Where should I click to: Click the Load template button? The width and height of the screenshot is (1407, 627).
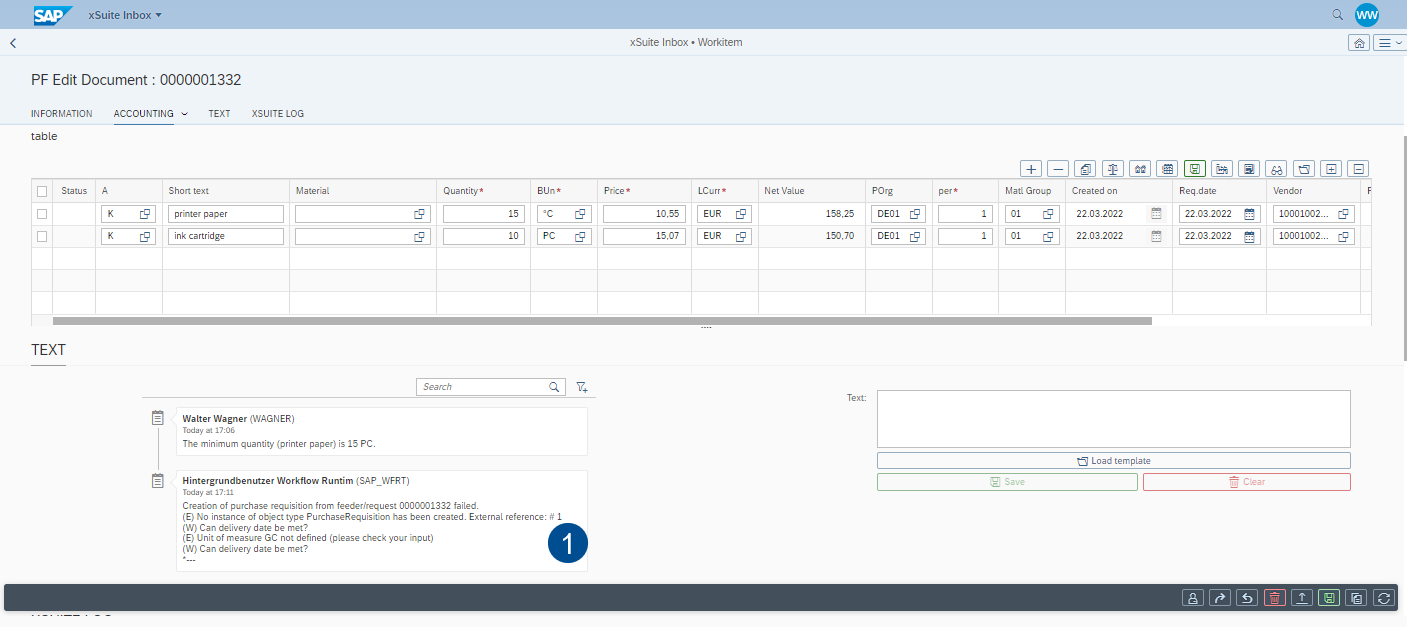[1113, 461]
